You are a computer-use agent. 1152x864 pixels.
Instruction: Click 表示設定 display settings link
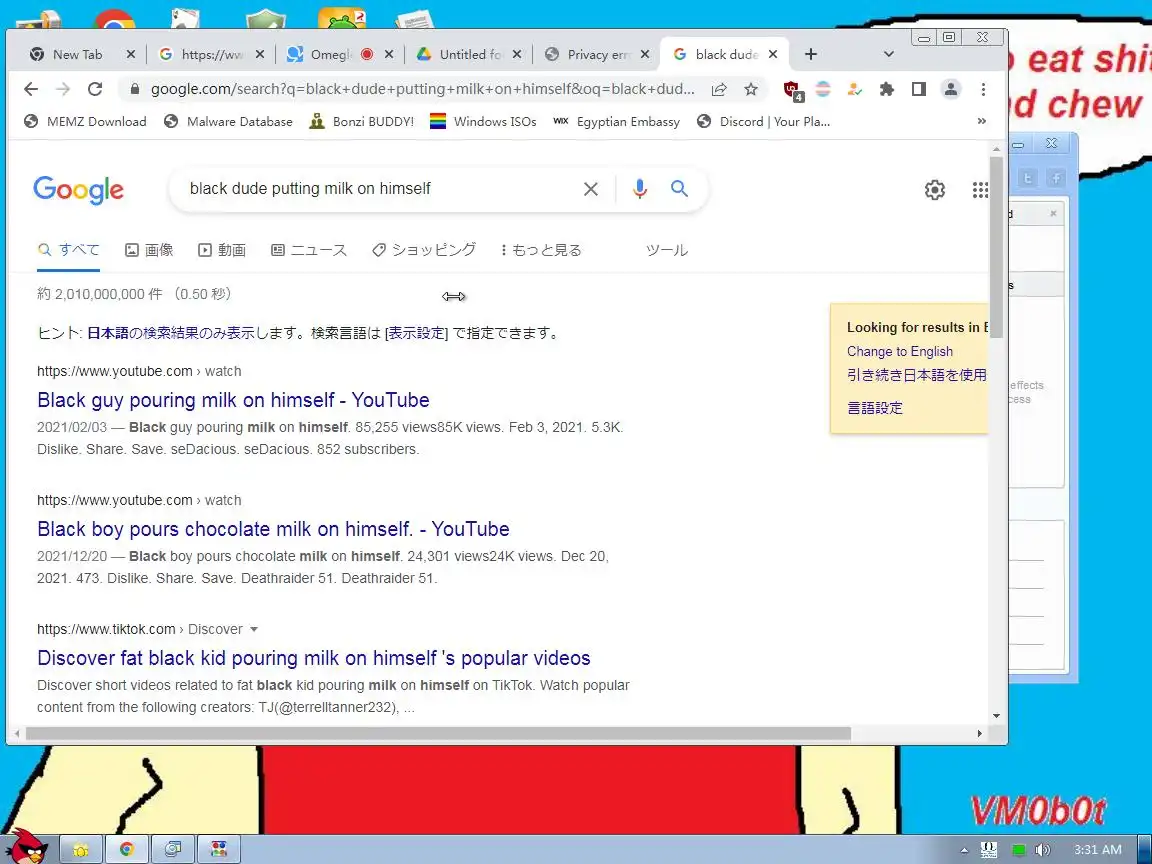tap(417, 334)
